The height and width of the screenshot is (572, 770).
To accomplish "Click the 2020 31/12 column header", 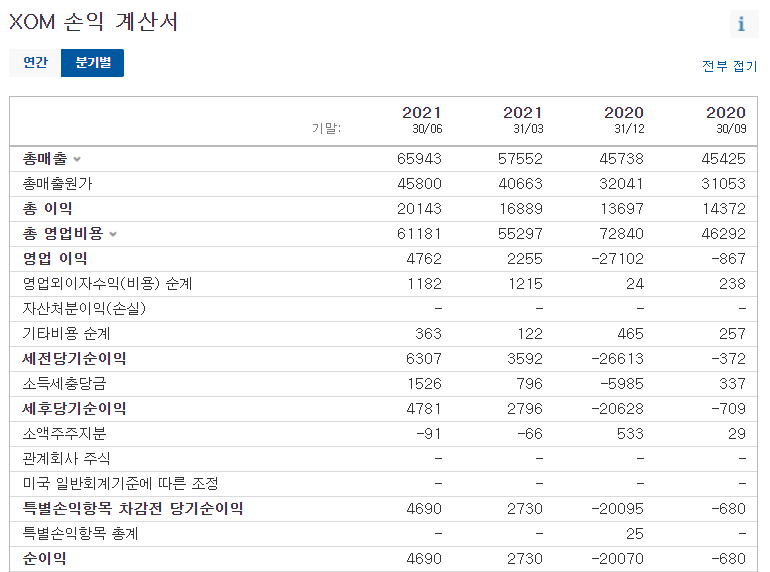I will coord(624,120).
